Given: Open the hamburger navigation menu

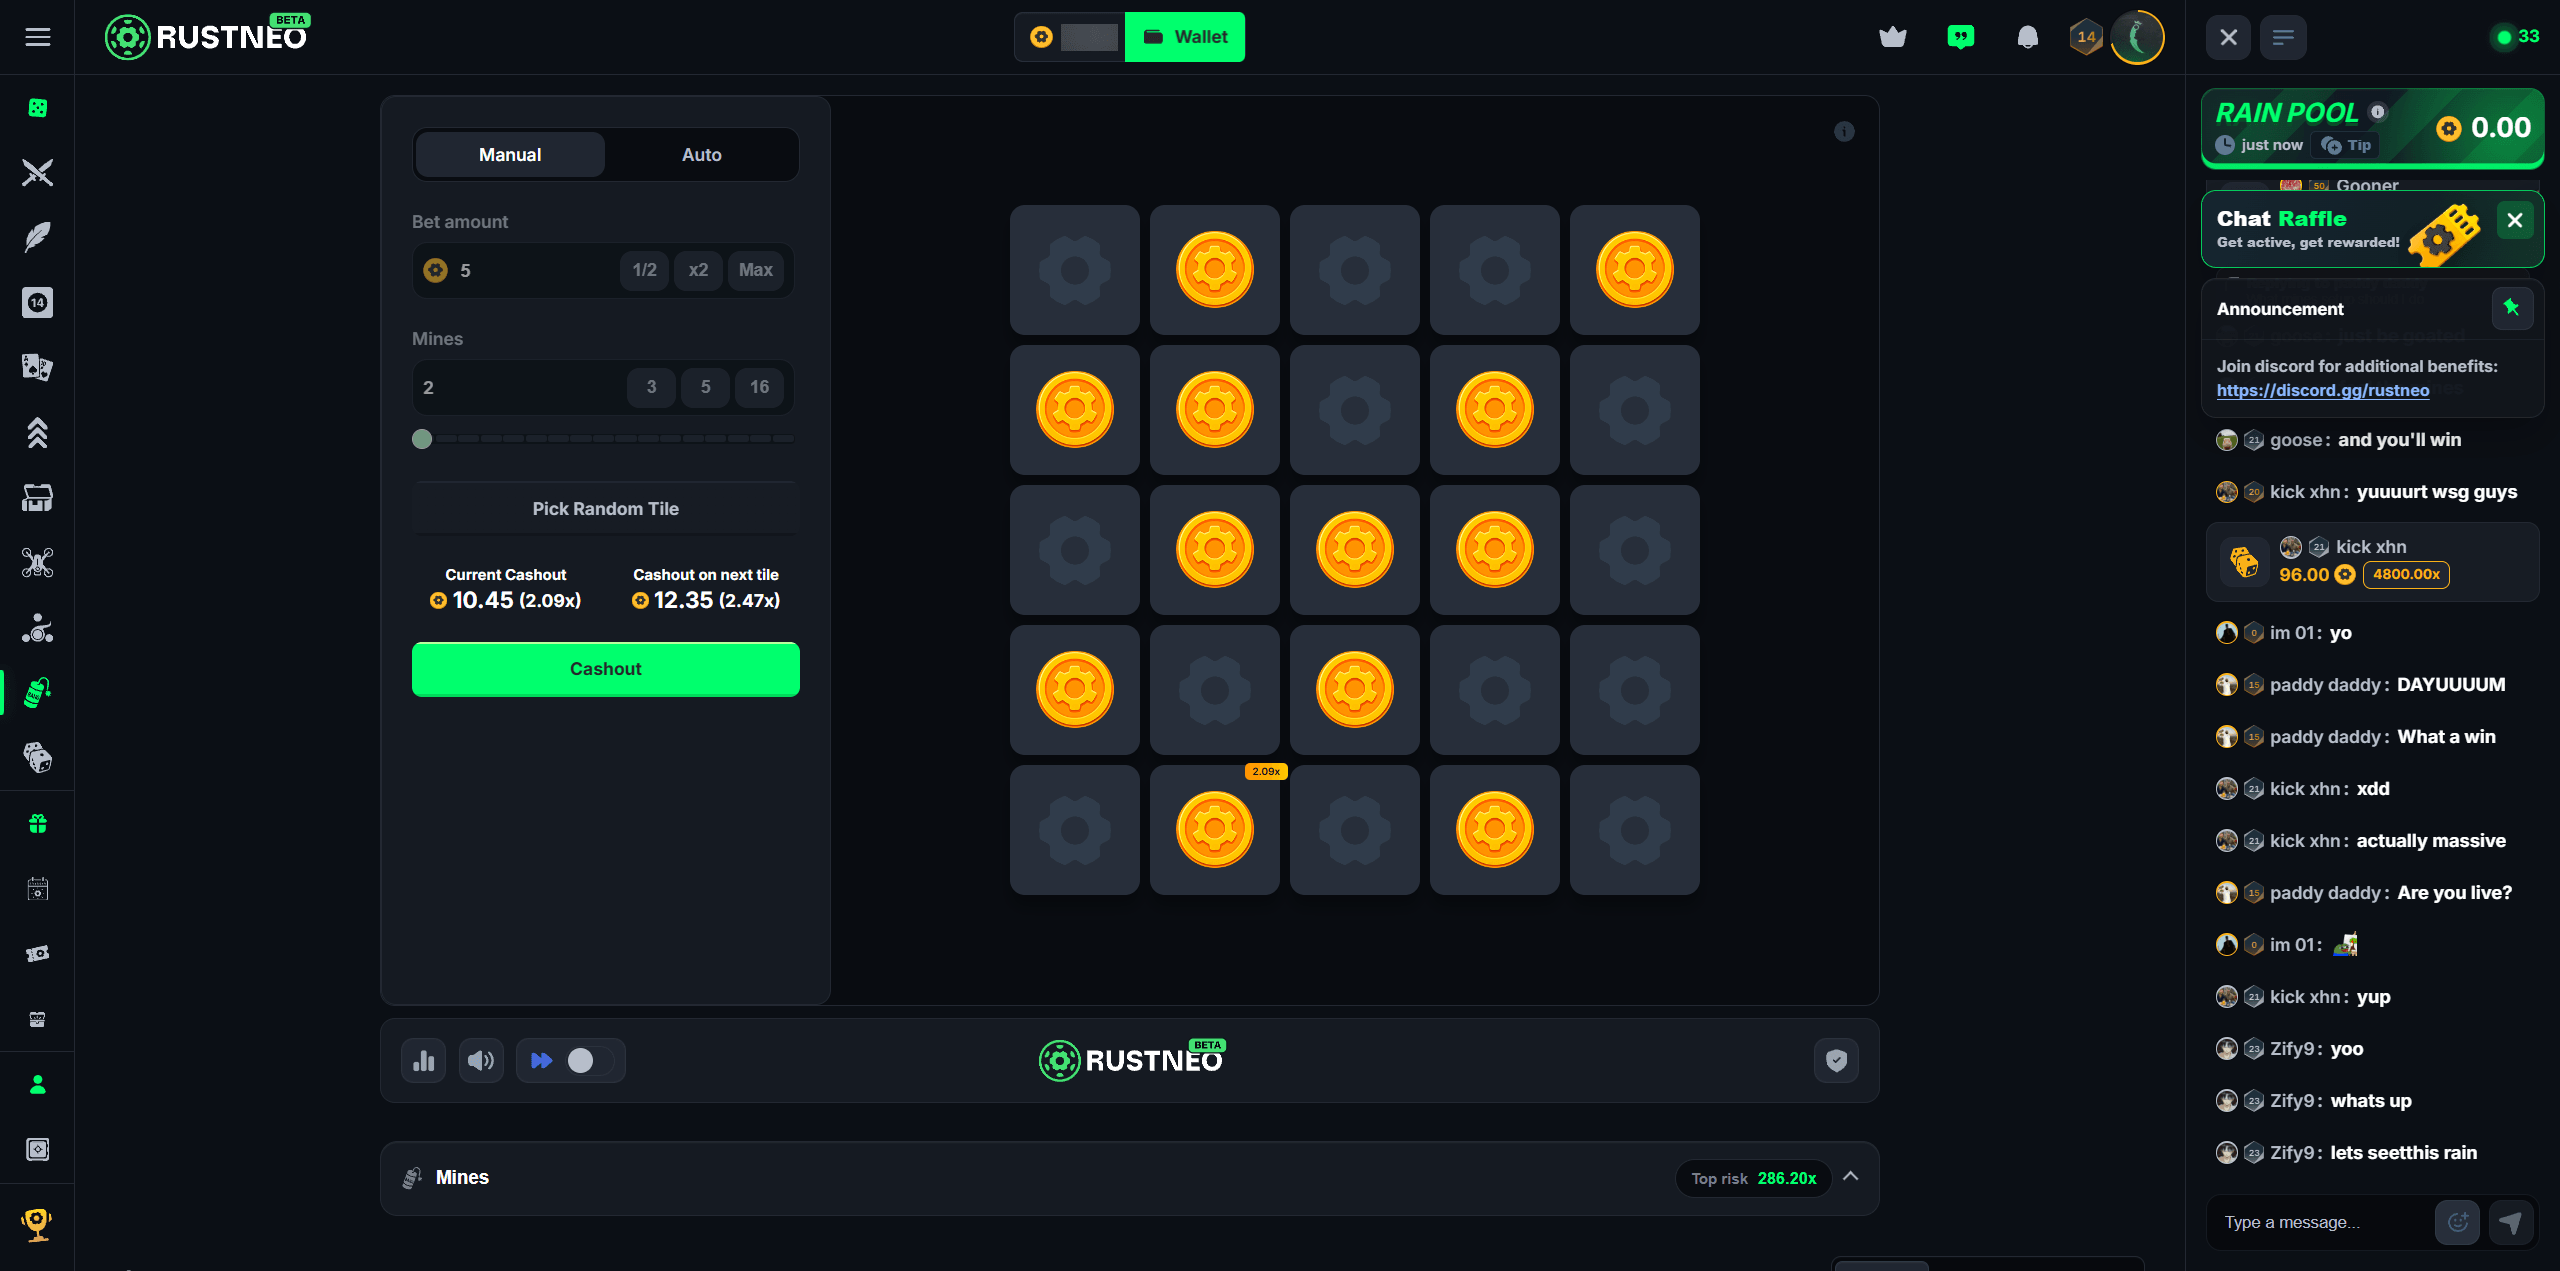Looking at the screenshot, I should coord(38,37).
